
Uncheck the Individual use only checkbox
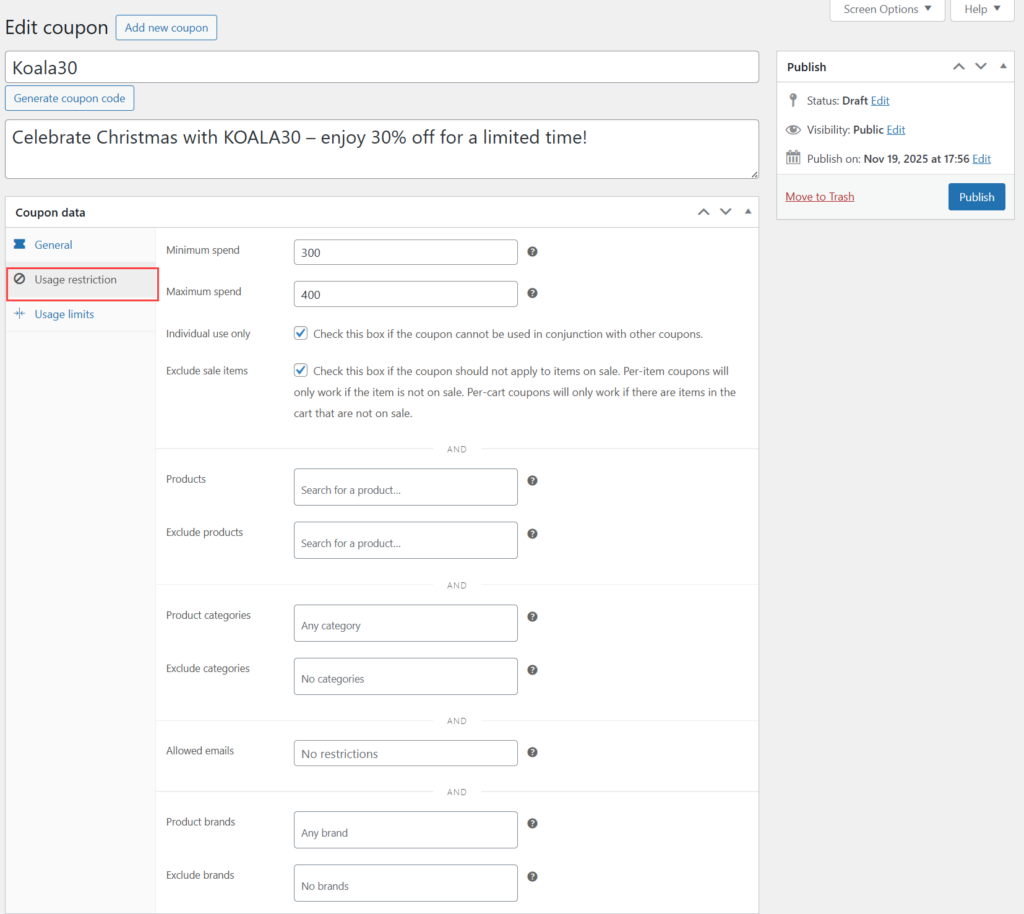point(301,333)
